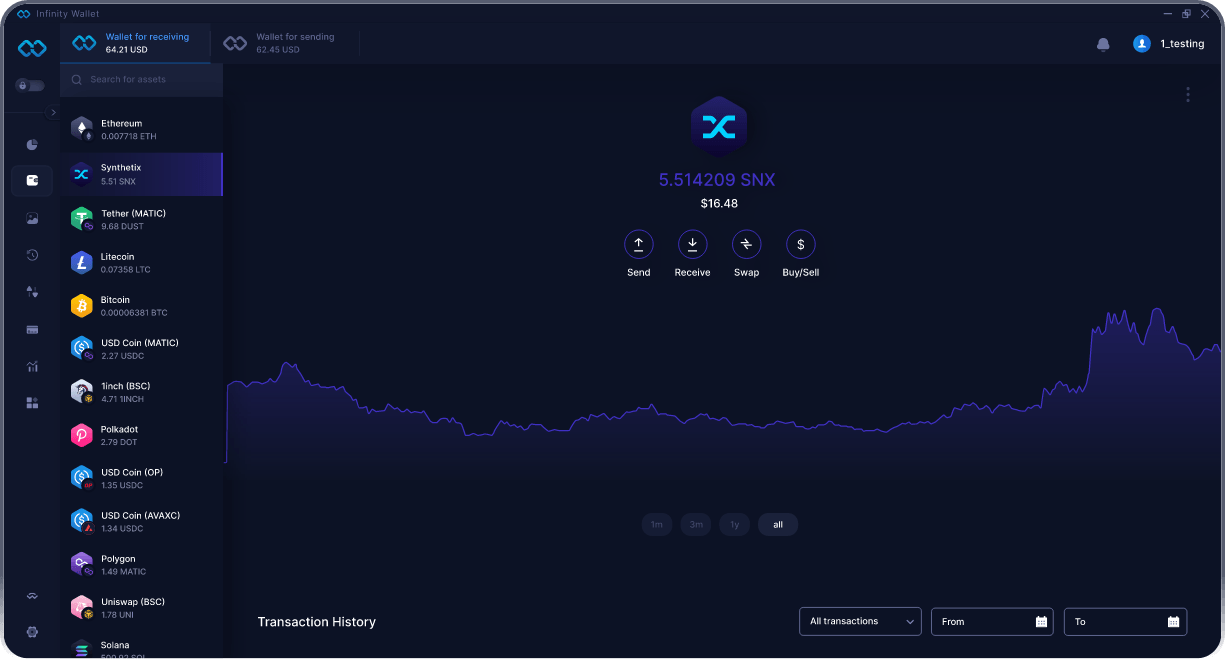The height and width of the screenshot is (662, 1225).
Task: Open the three-dot options menu
Action: click(1188, 94)
